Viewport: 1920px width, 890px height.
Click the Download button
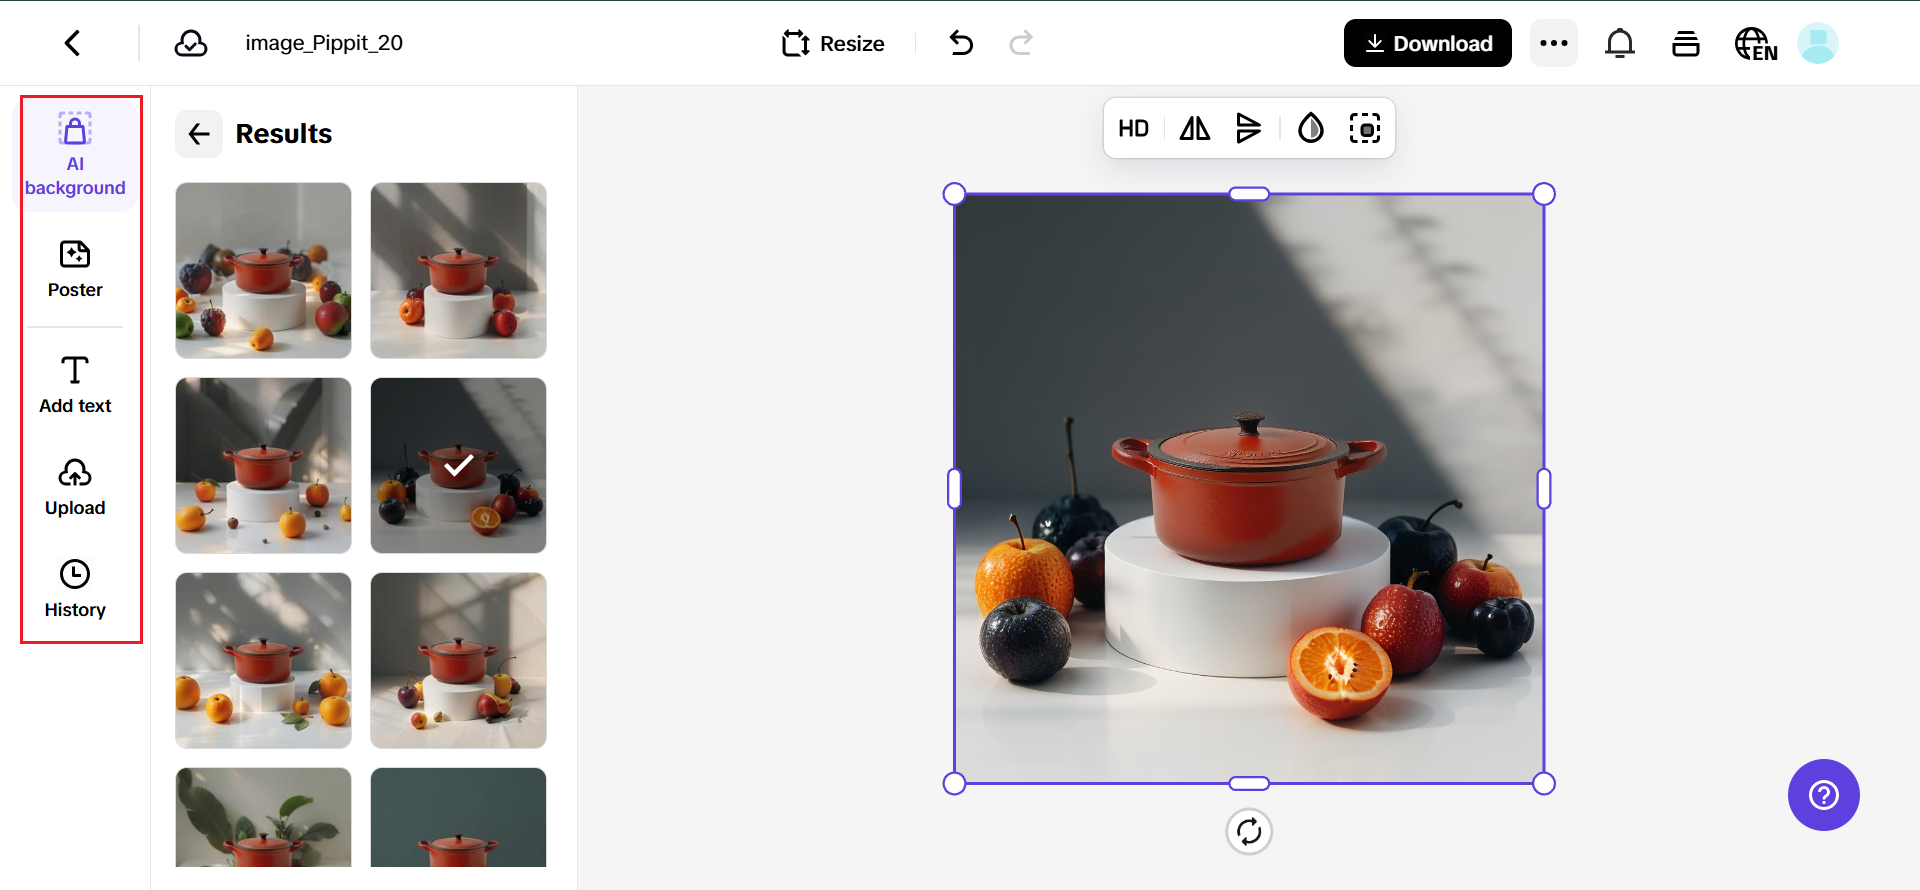coord(1427,43)
